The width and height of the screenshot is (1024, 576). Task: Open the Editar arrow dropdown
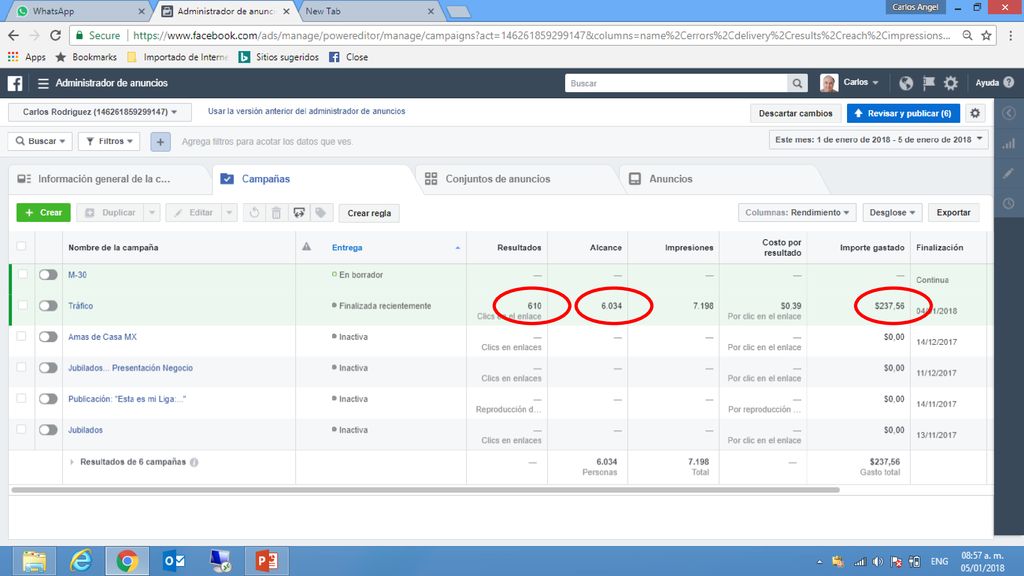pyautogui.click(x=229, y=213)
